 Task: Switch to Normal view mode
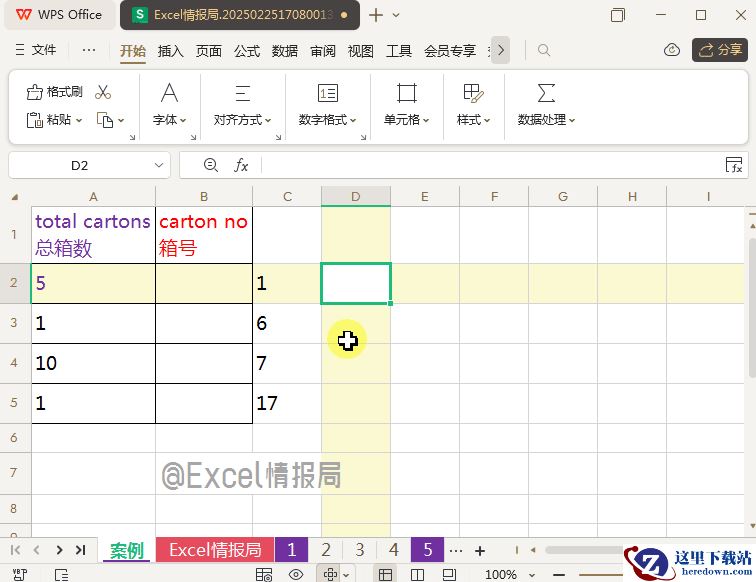click(x=385, y=575)
